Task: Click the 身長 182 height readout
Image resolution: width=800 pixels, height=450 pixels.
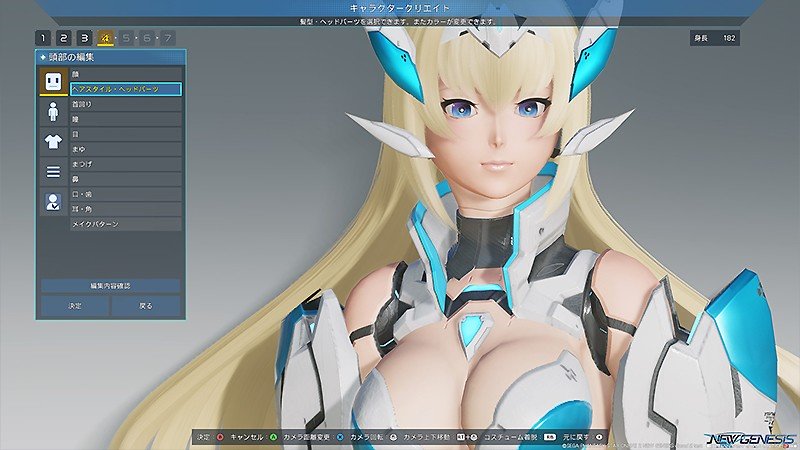Action: pos(715,38)
